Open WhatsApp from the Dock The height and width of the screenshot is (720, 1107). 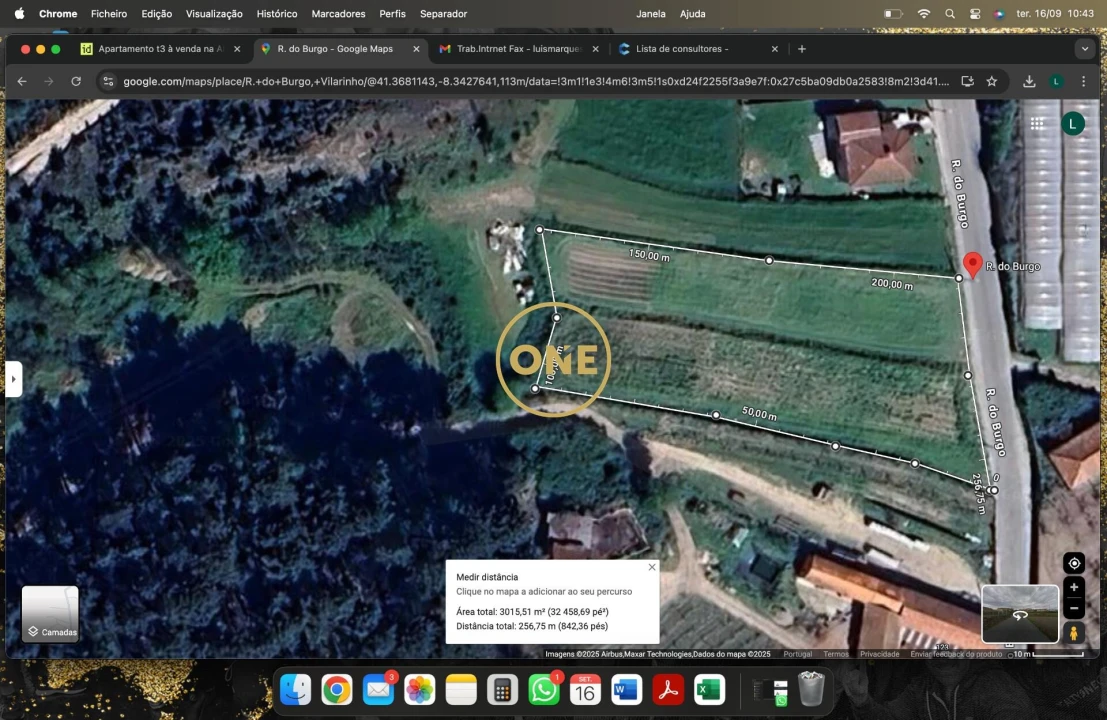543,689
